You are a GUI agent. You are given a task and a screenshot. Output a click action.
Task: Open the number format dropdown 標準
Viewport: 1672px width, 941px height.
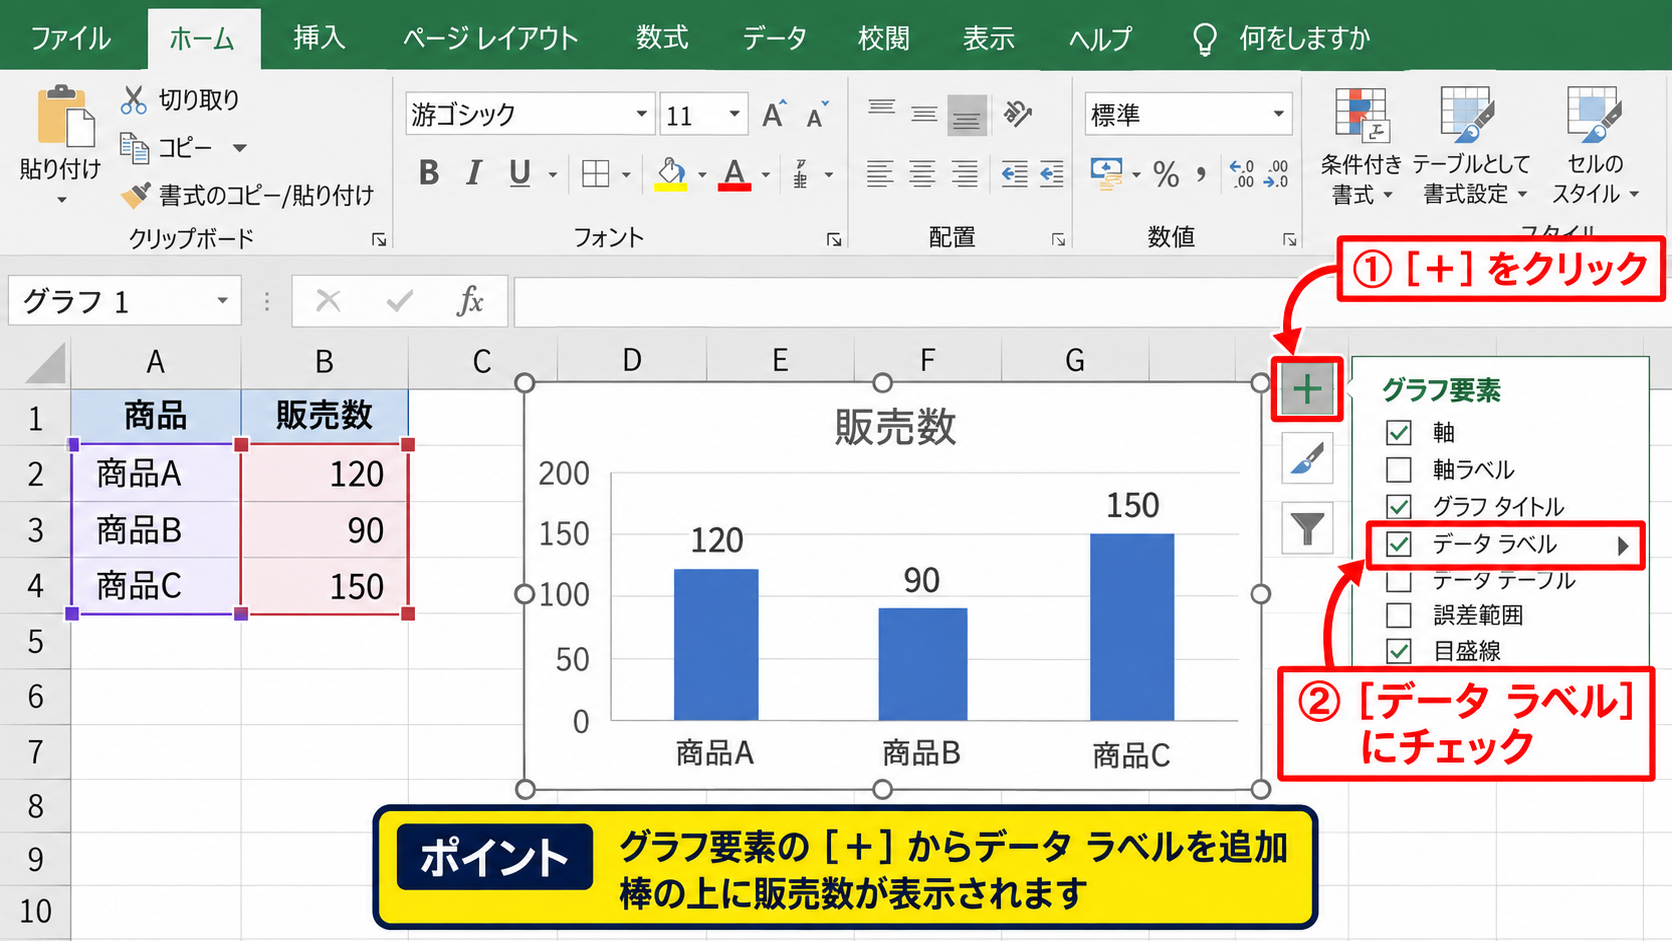[x=1278, y=114]
